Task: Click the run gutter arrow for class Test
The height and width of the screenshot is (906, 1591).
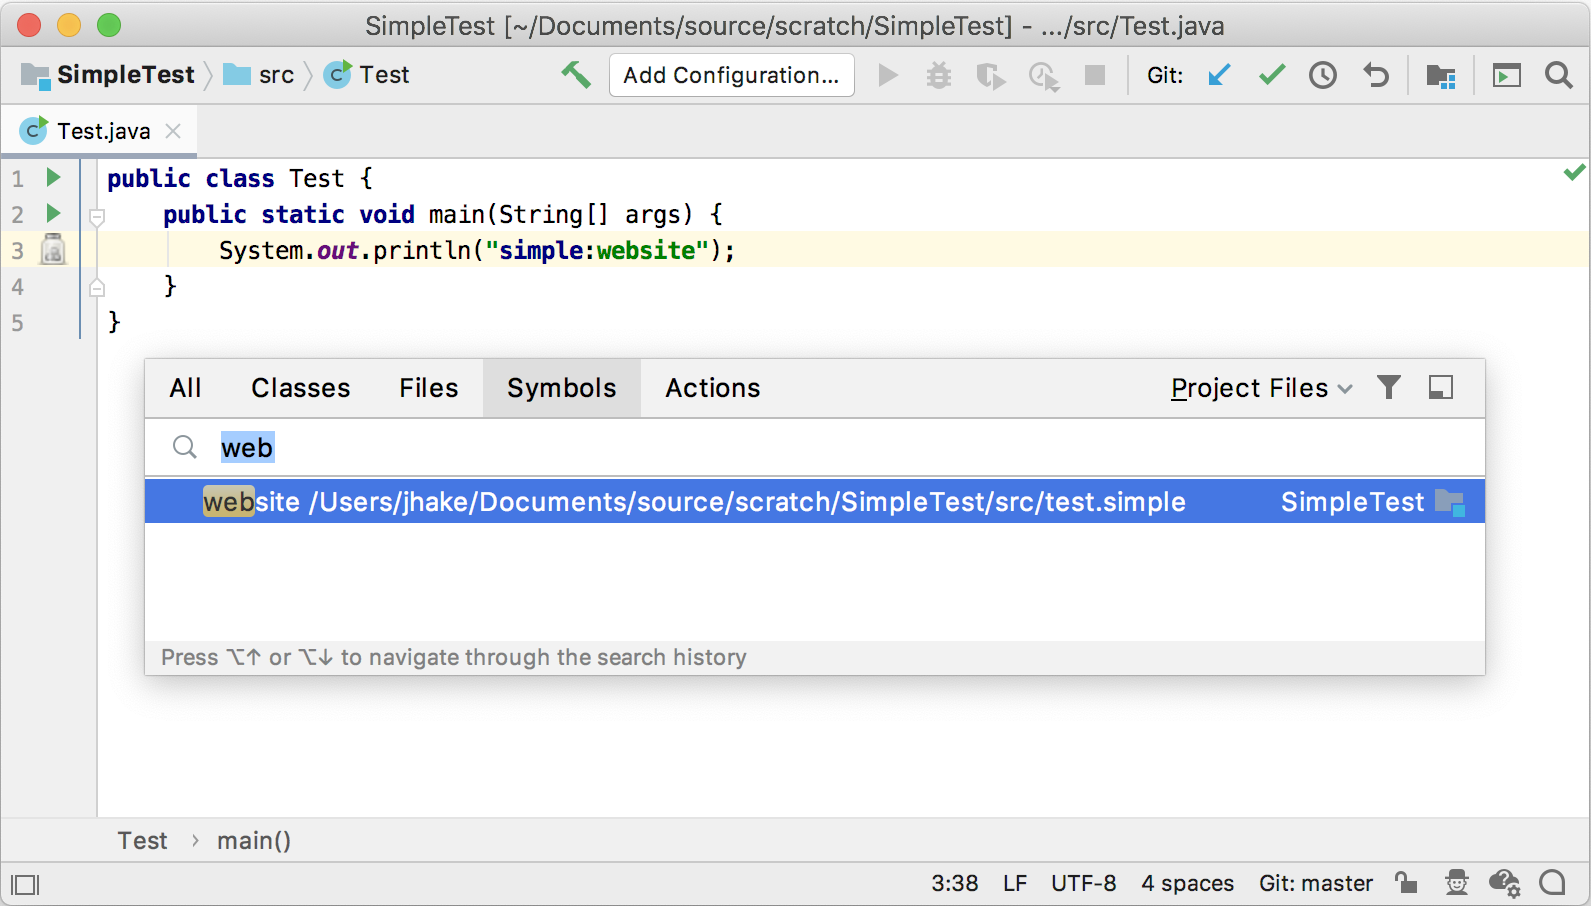Action: tap(54, 178)
